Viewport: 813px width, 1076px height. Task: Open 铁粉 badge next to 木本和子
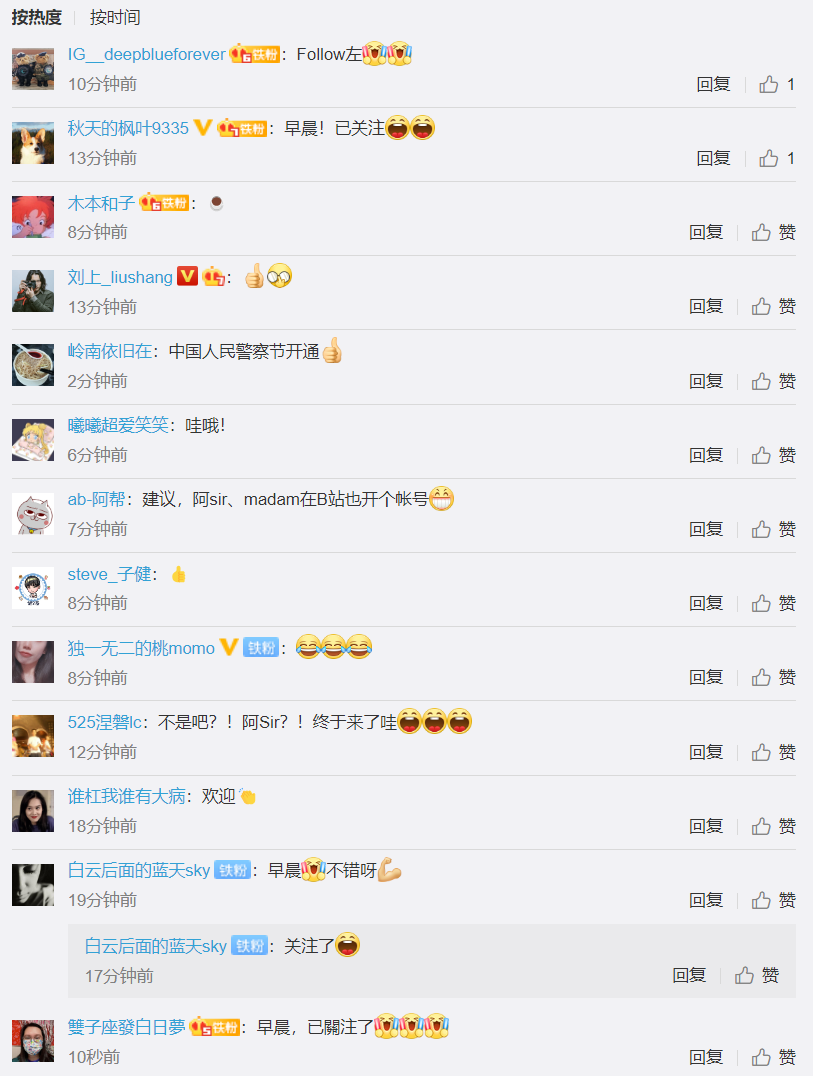pyautogui.click(x=164, y=203)
